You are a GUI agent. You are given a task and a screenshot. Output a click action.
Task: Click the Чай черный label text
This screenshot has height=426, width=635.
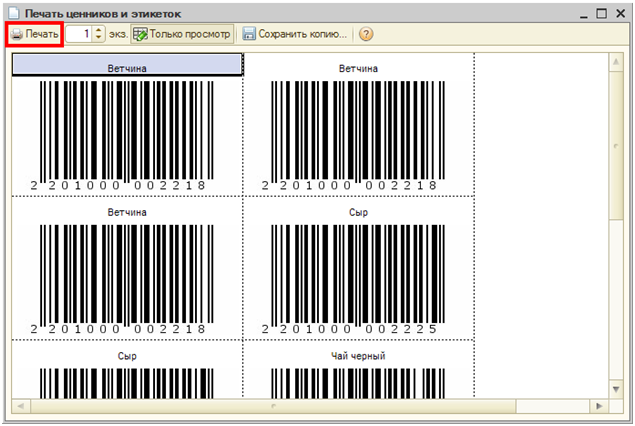click(358, 356)
